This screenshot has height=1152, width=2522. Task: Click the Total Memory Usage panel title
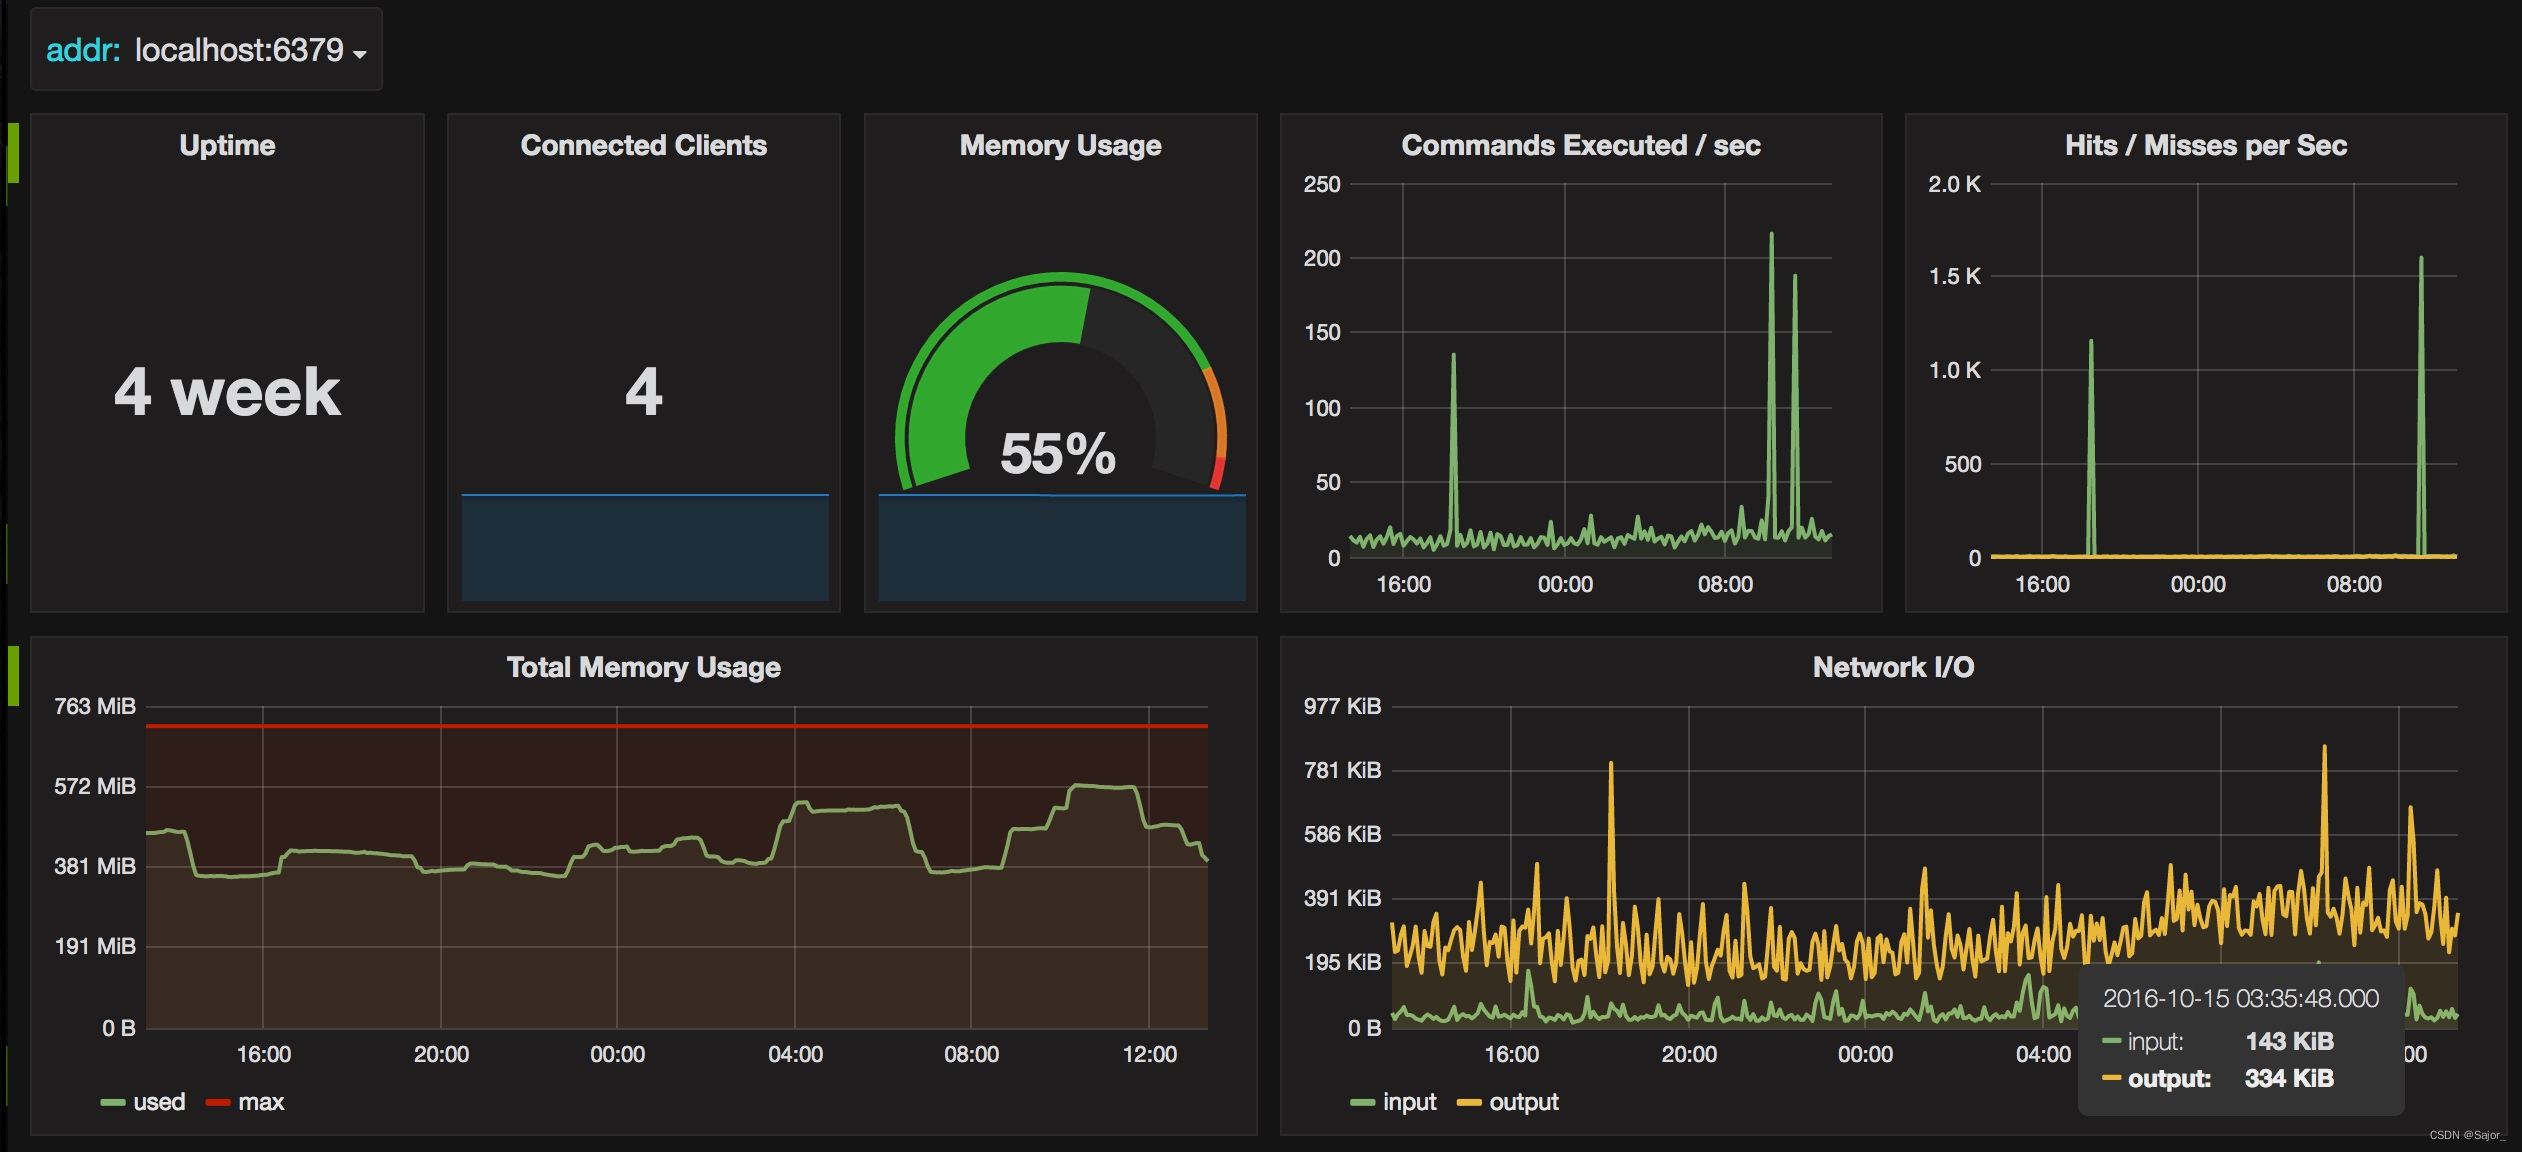pos(643,668)
